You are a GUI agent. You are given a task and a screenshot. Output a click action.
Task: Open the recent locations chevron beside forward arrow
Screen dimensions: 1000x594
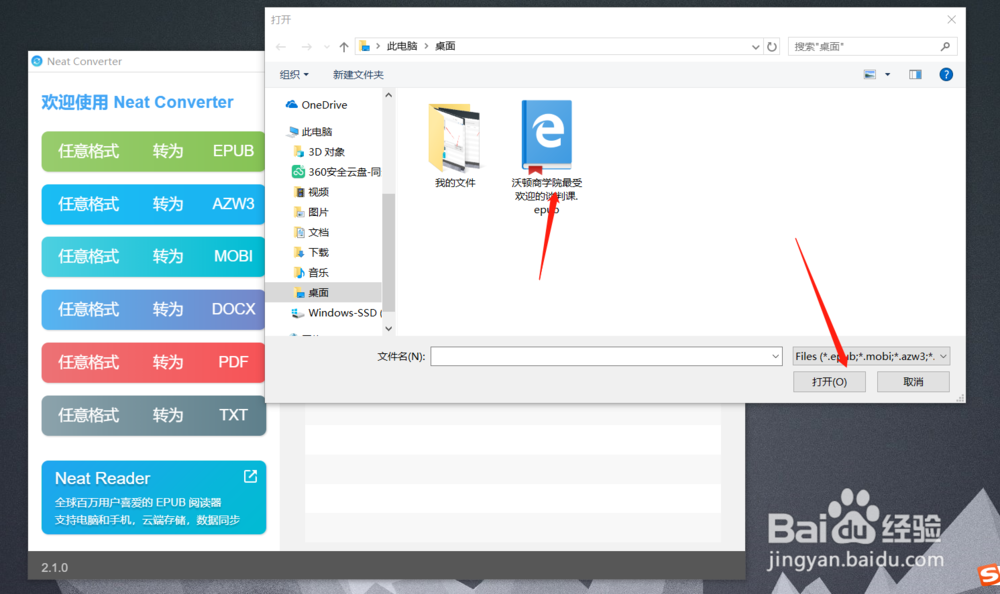(x=327, y=47)
